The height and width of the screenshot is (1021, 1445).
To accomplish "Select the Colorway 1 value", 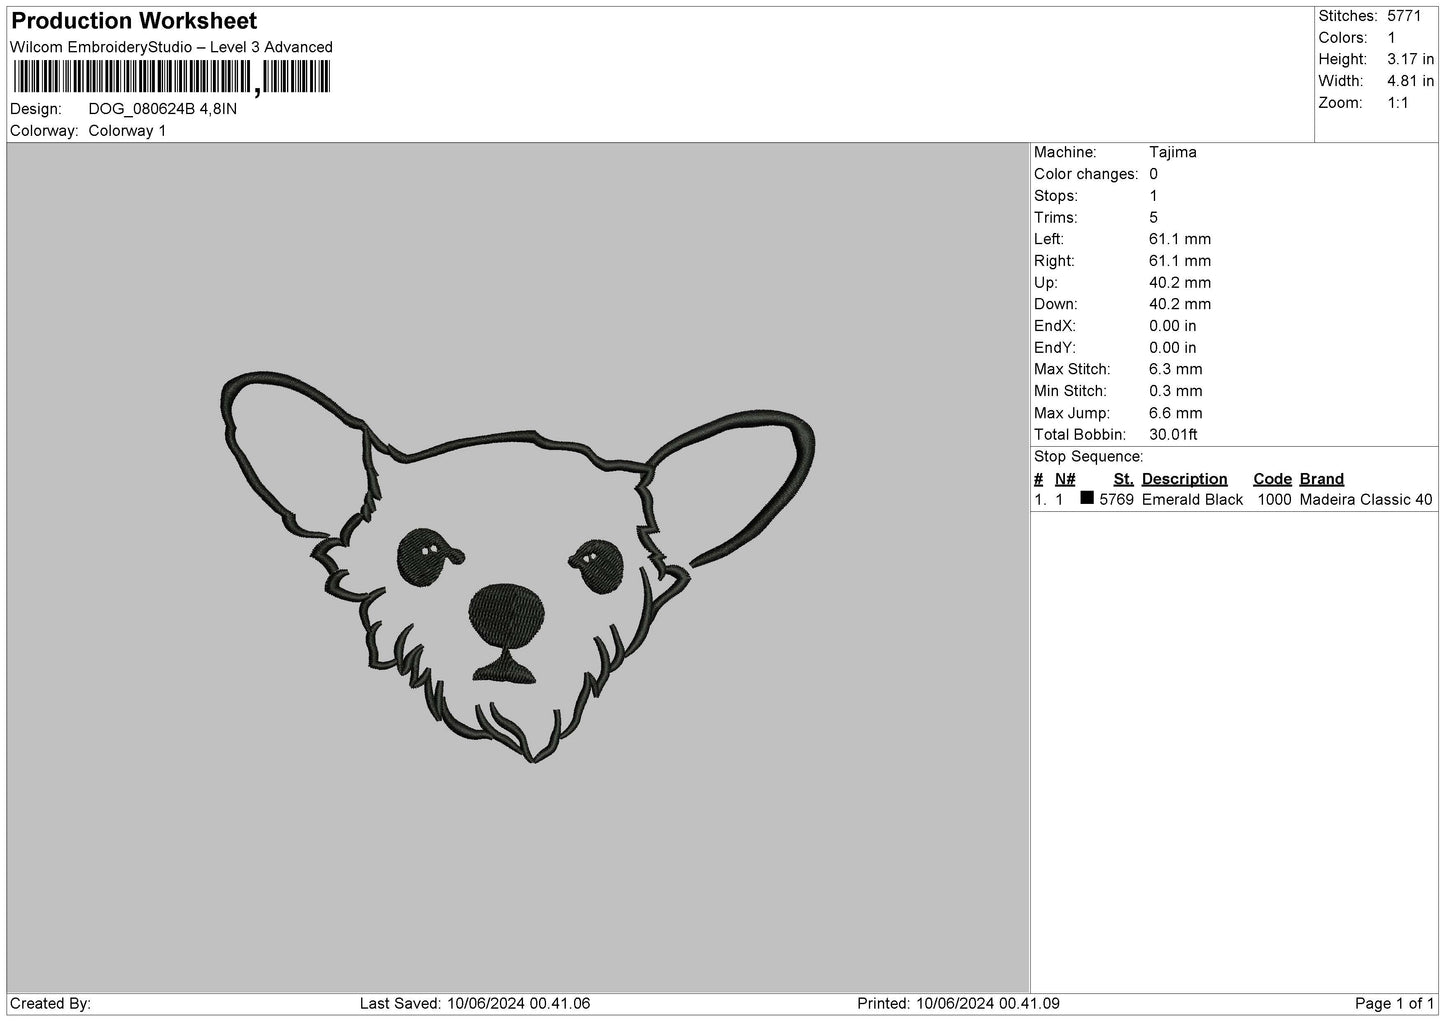I will [127, 131].
